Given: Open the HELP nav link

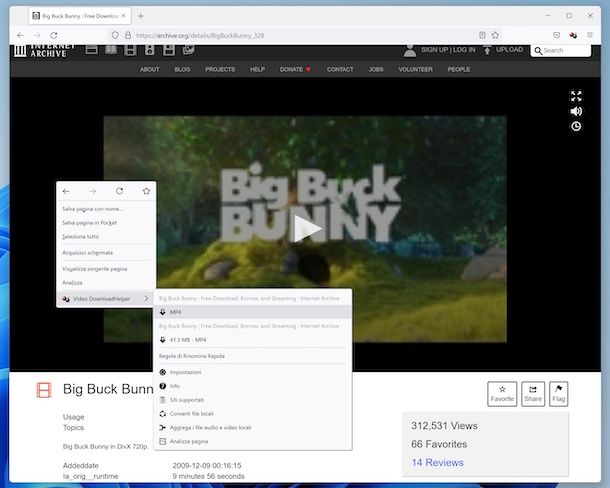Looking at the screenshot, I should click(x=258, y=69).
